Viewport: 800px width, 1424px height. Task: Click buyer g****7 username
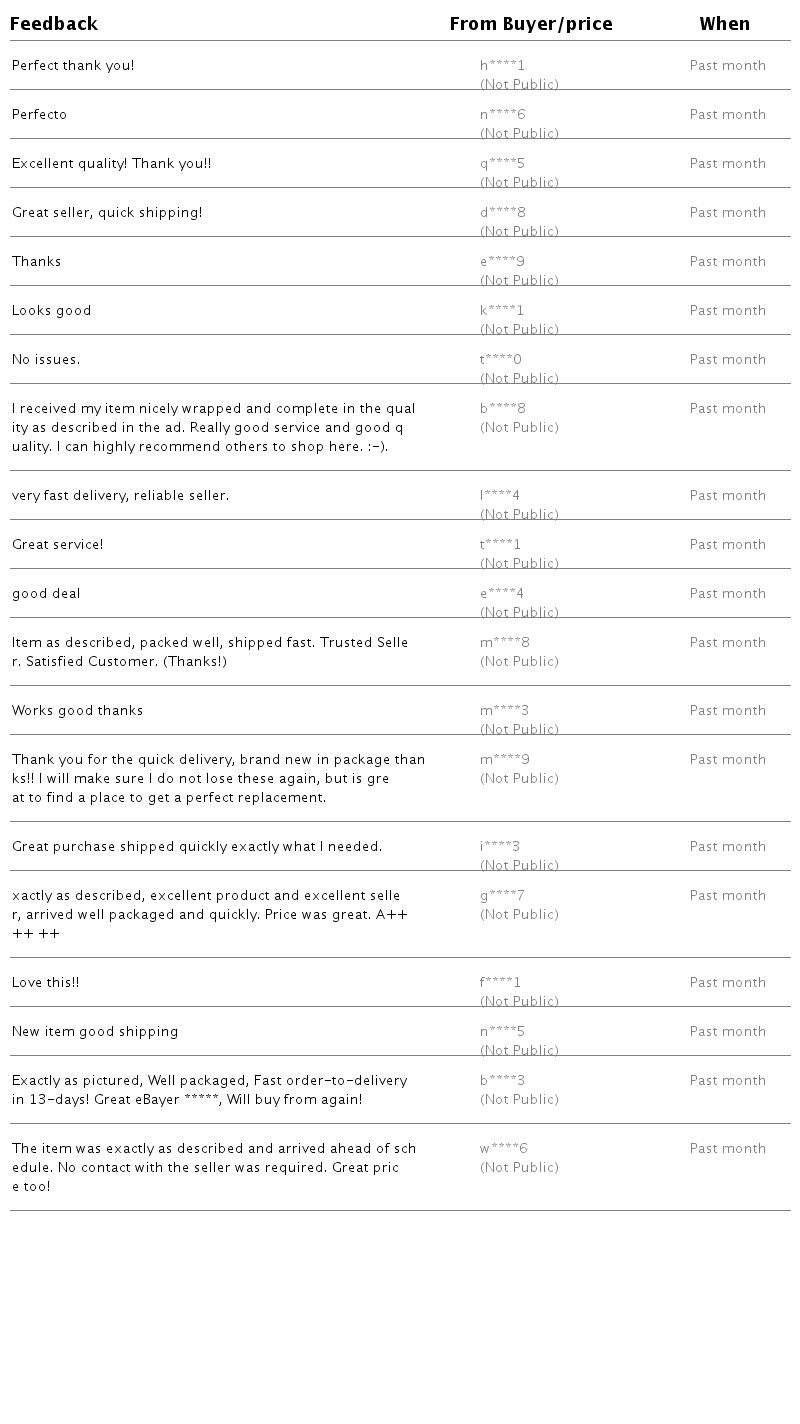tap(502, 896)
